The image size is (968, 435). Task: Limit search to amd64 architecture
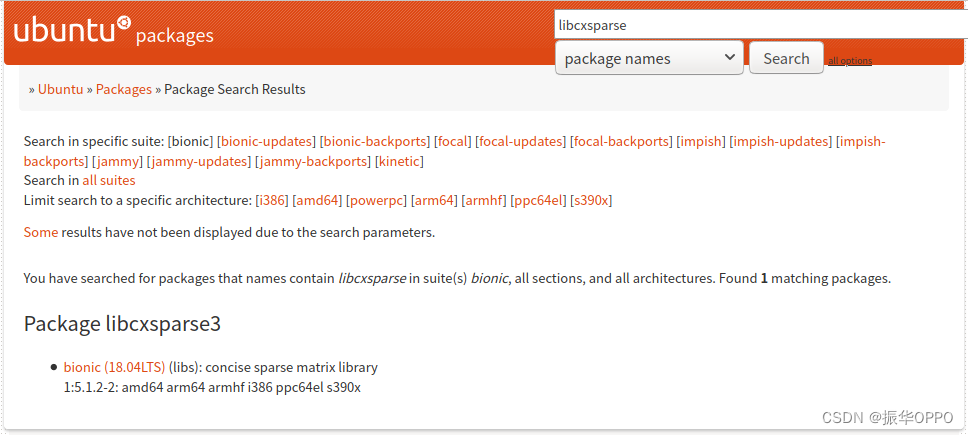[x=317, y=201]
